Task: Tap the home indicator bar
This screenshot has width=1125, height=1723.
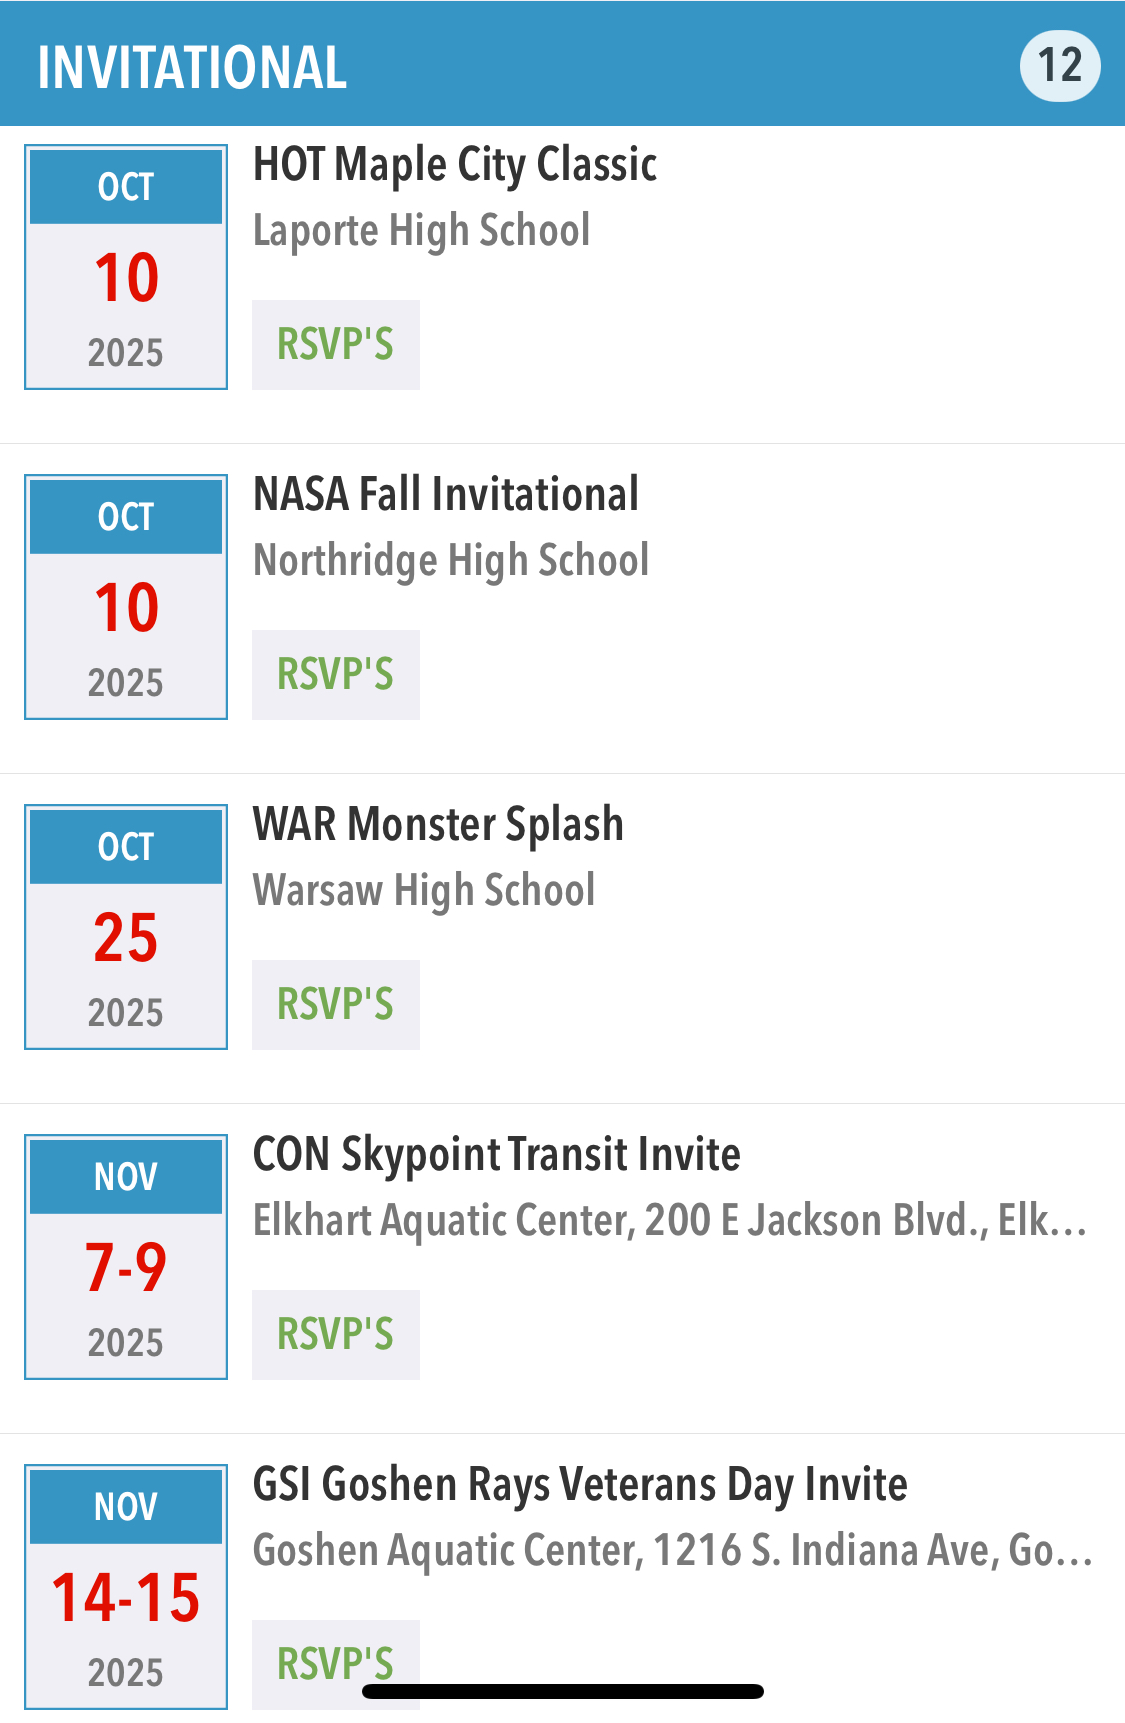Action: click(563, 1691)
